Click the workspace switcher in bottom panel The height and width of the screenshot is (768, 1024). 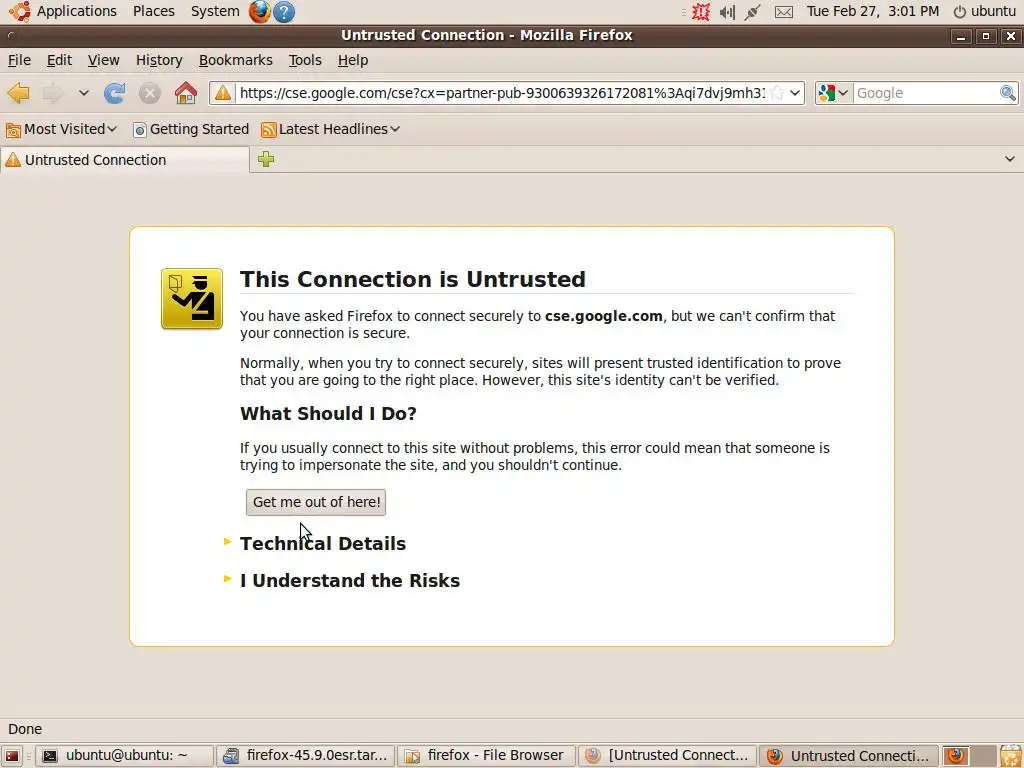click(968, 756)
